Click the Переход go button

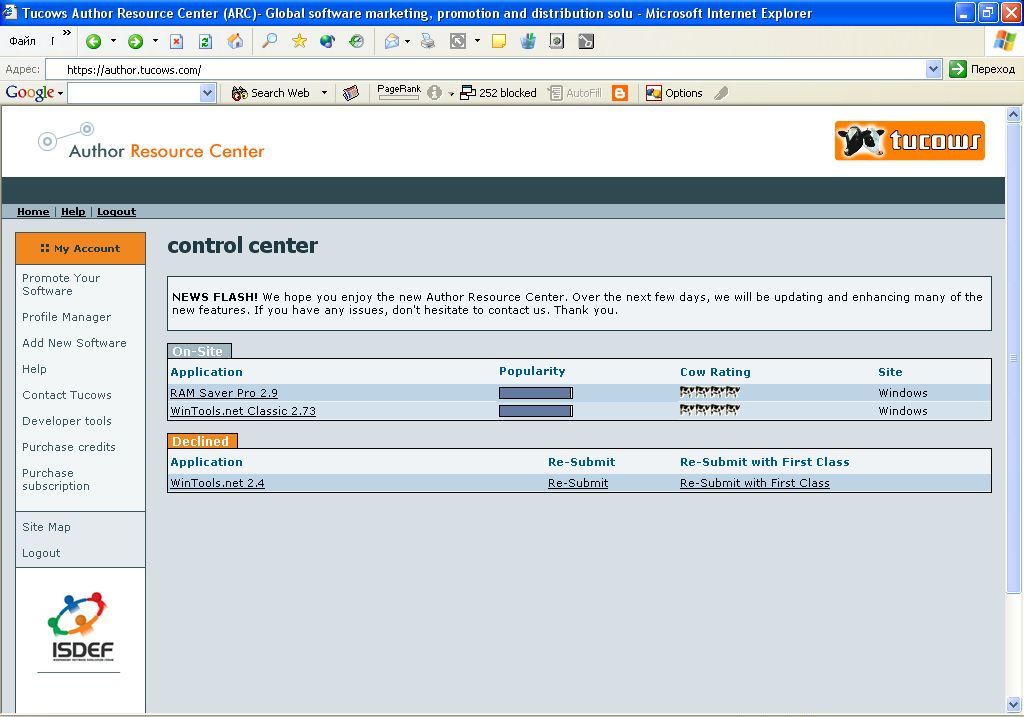[983, 69]
